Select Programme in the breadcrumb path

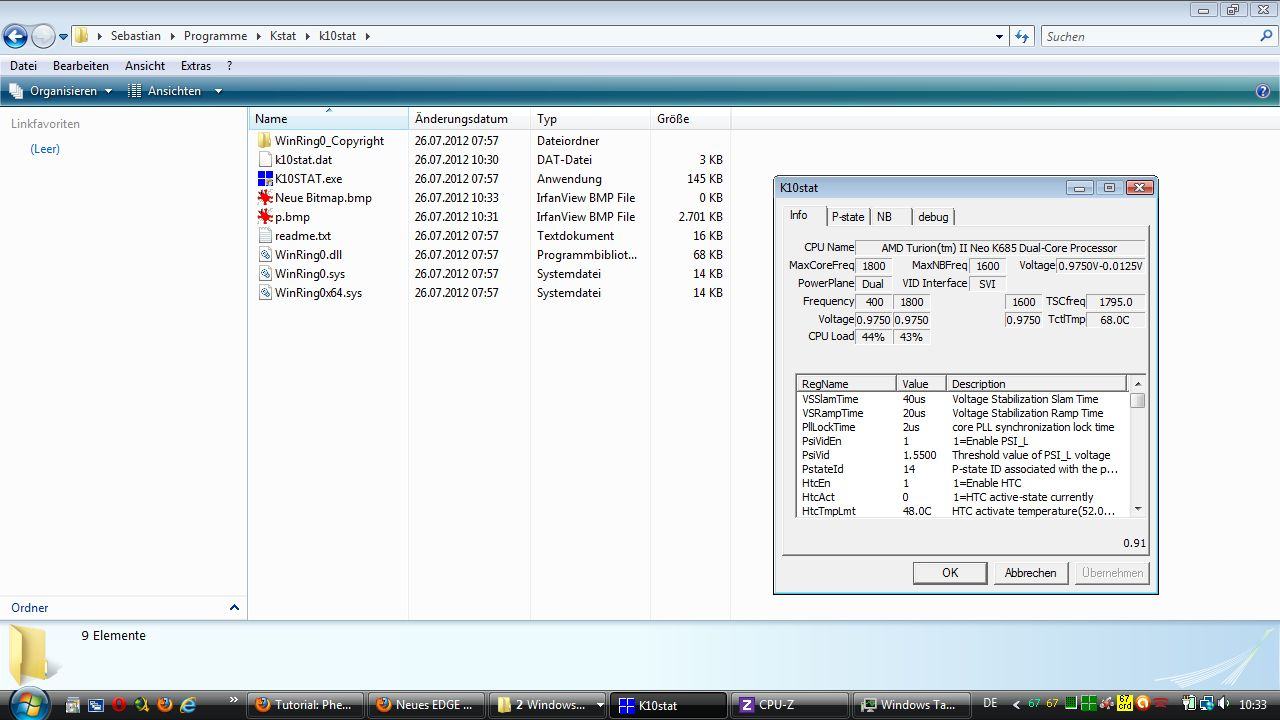(x=215, y=36)
